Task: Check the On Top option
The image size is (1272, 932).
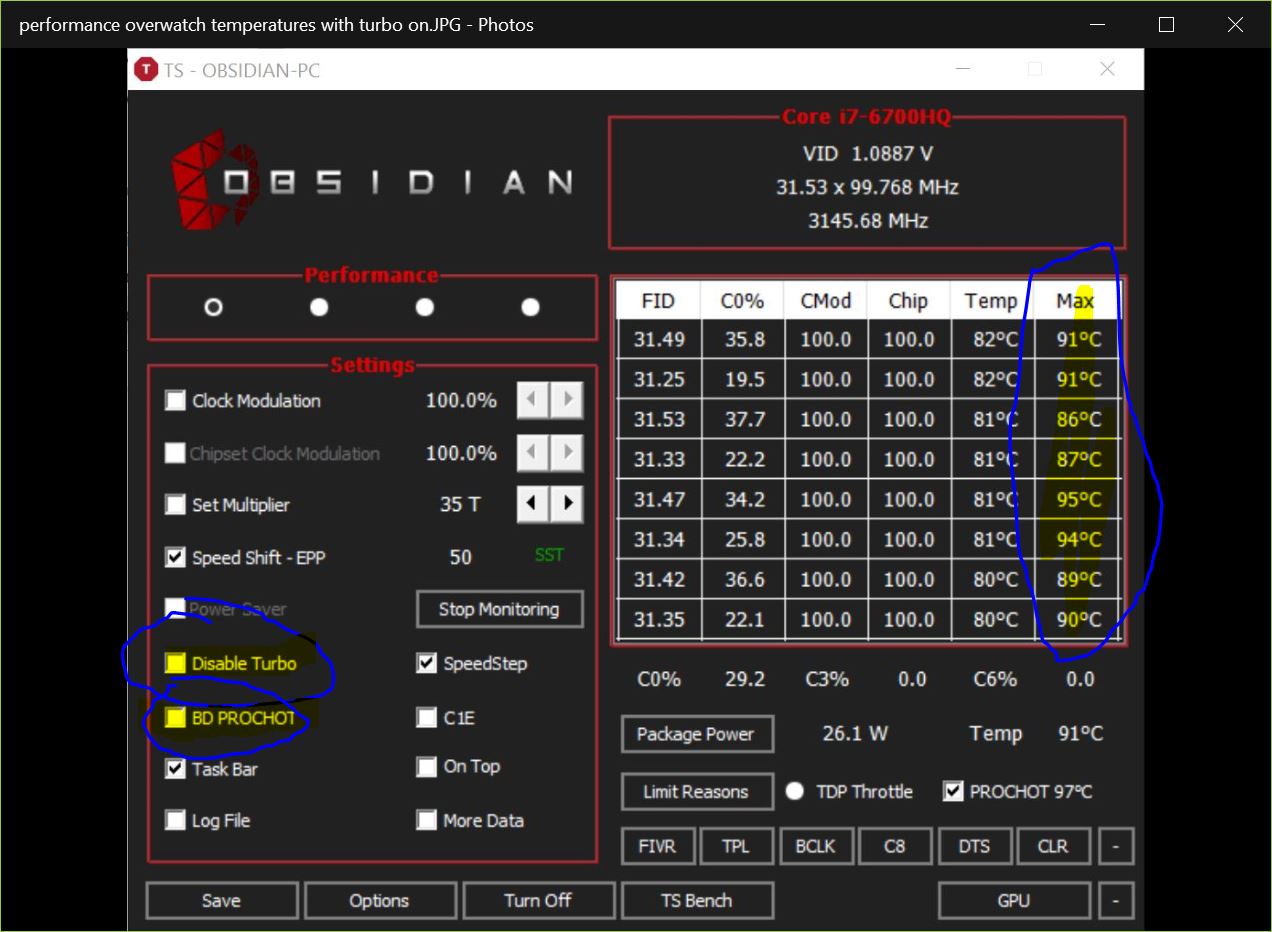Action: pyautogui.click(x=427, y=767)
